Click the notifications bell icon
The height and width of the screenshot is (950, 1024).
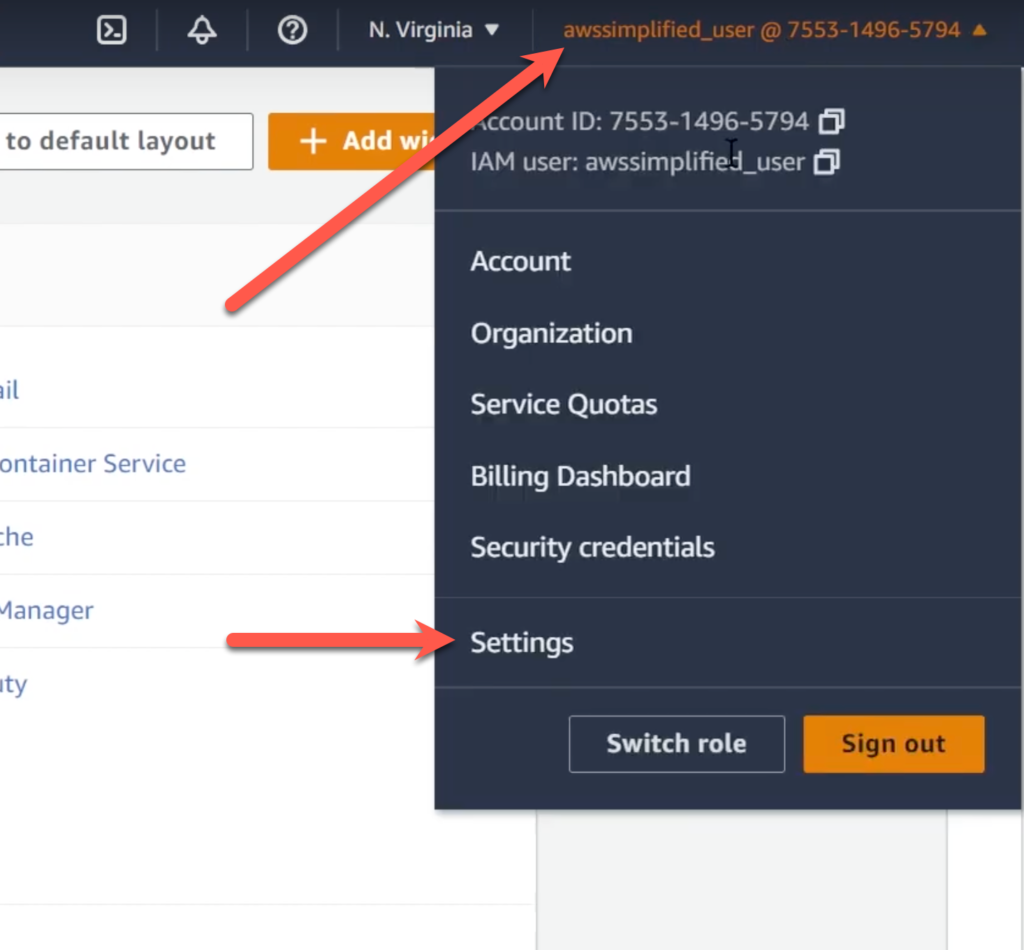pos(202,30)
